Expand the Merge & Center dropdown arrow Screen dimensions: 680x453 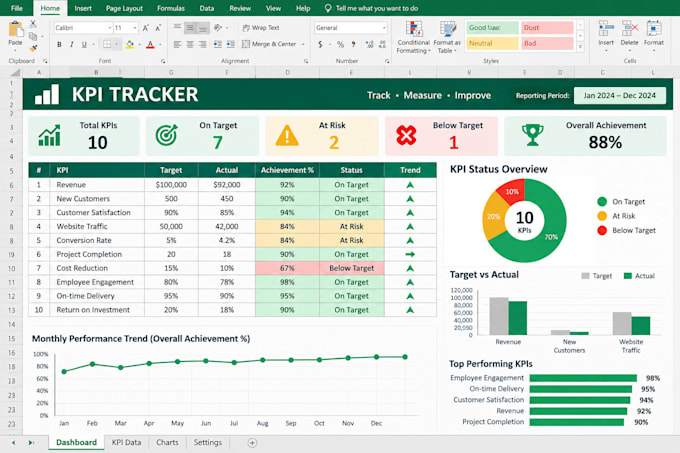(x=303, y=44)
